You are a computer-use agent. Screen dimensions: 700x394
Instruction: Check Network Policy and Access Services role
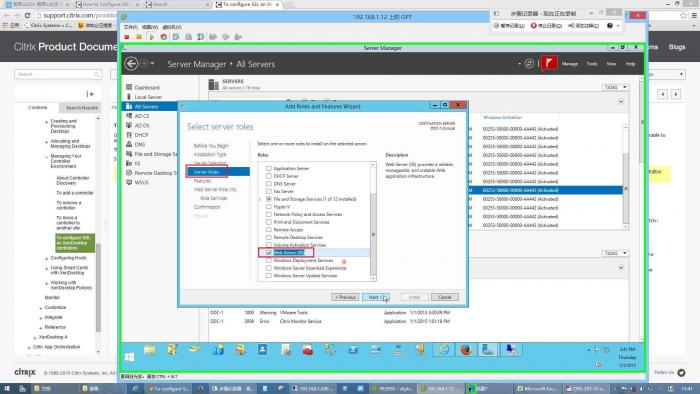[269, 214]
